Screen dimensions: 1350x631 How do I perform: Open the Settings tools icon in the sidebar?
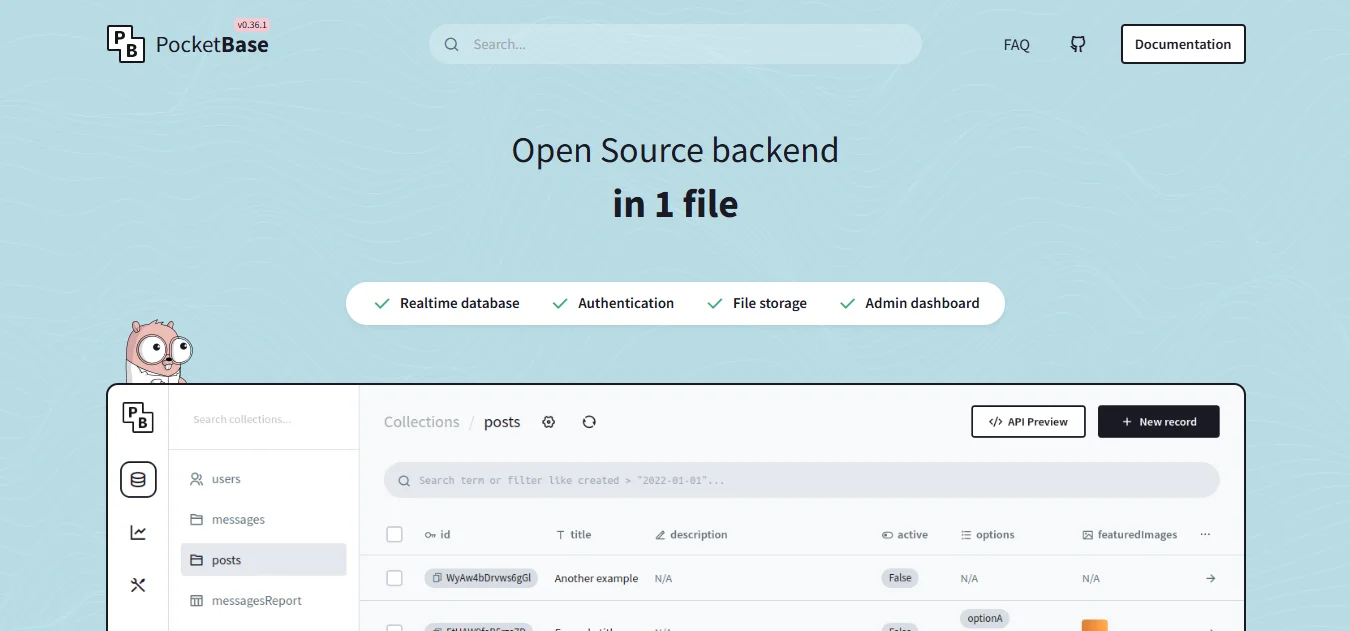(138, 585)
